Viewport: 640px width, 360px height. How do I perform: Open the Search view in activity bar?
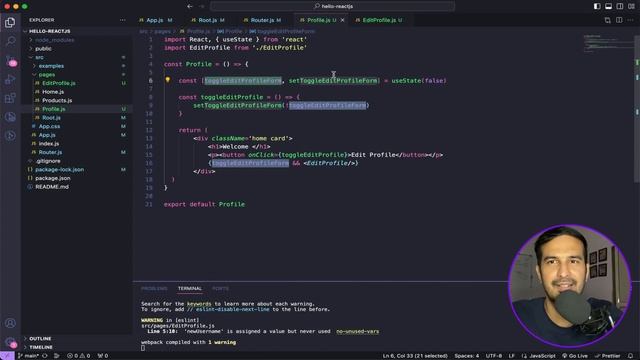[x=10, y=41]
